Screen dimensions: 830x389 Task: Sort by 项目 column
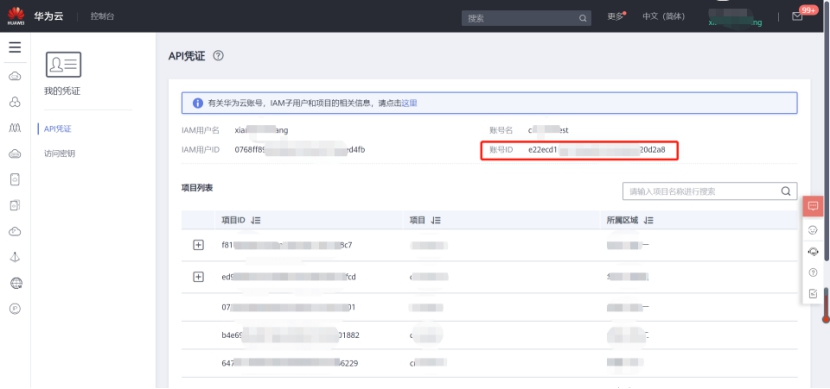click(435, 220)
